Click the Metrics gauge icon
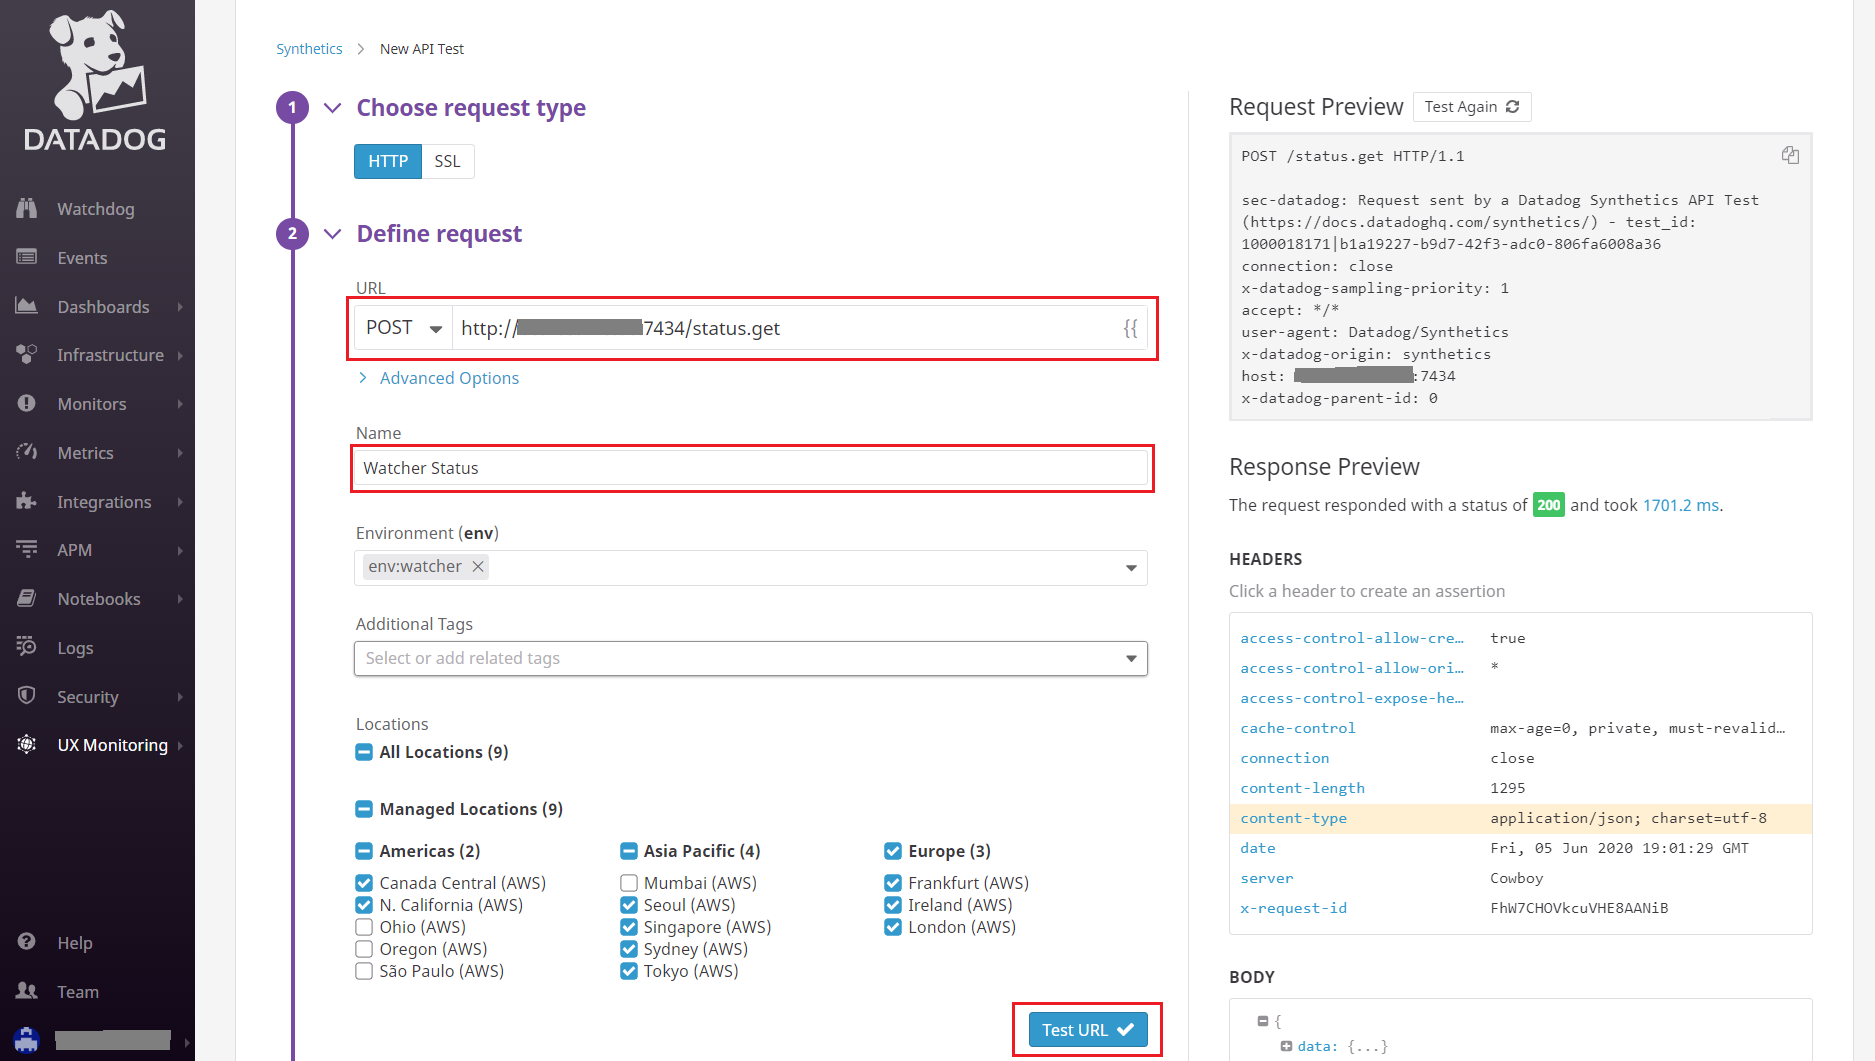 pos(27,452)
